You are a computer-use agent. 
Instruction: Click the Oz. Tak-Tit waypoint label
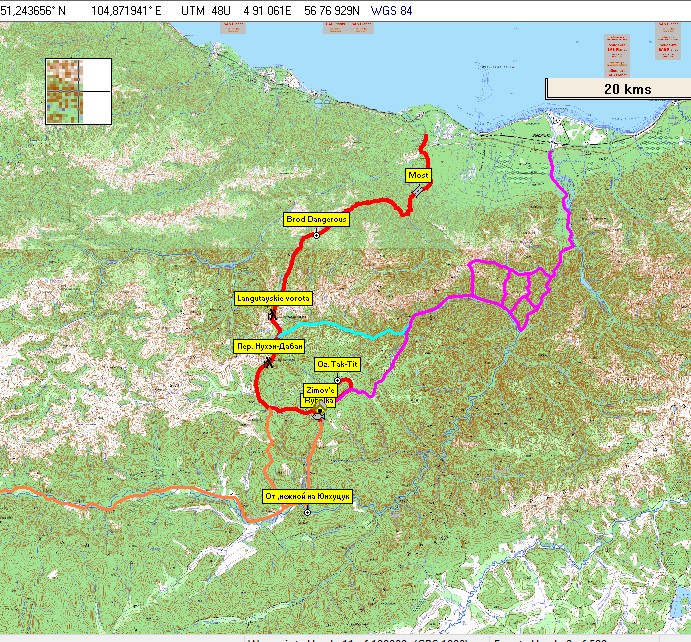pos(336,364)
